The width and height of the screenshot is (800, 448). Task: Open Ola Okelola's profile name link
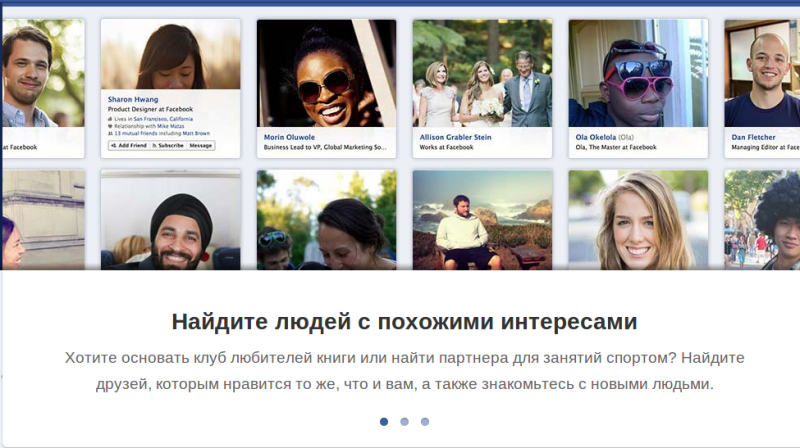pyautogui.click(x=596, y=137)
